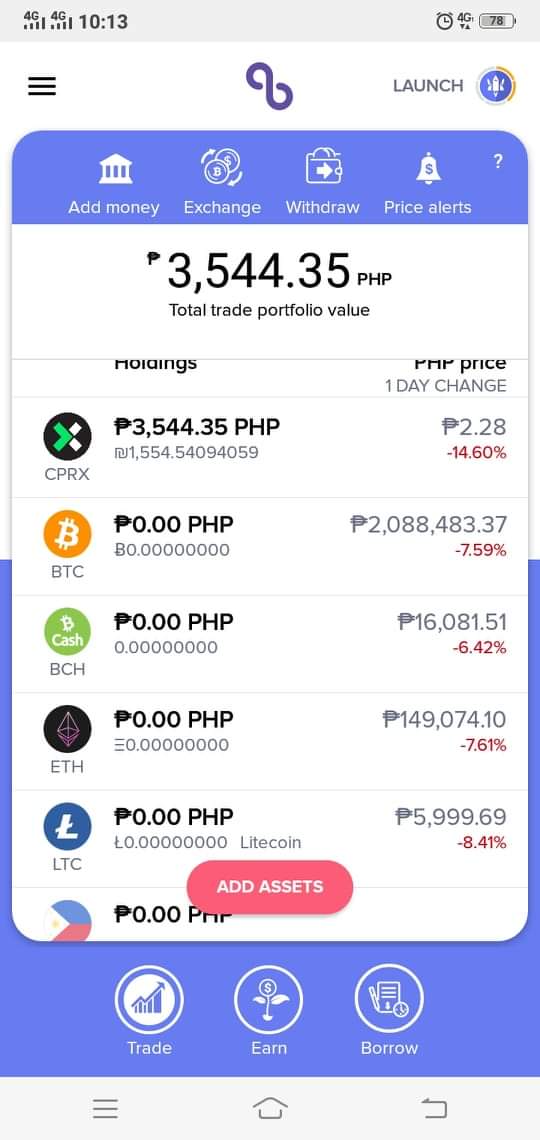Screen dimensions: 540x1140
Task: Select the CPRX coin icon
Action: pyautogui.click(x=67, y=436)
